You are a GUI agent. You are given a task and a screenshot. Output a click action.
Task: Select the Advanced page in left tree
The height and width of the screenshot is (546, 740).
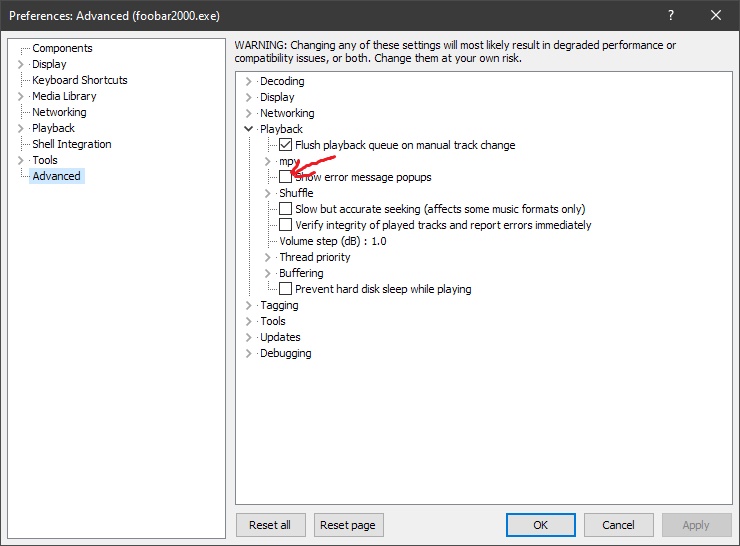click(x=57, y=176)
